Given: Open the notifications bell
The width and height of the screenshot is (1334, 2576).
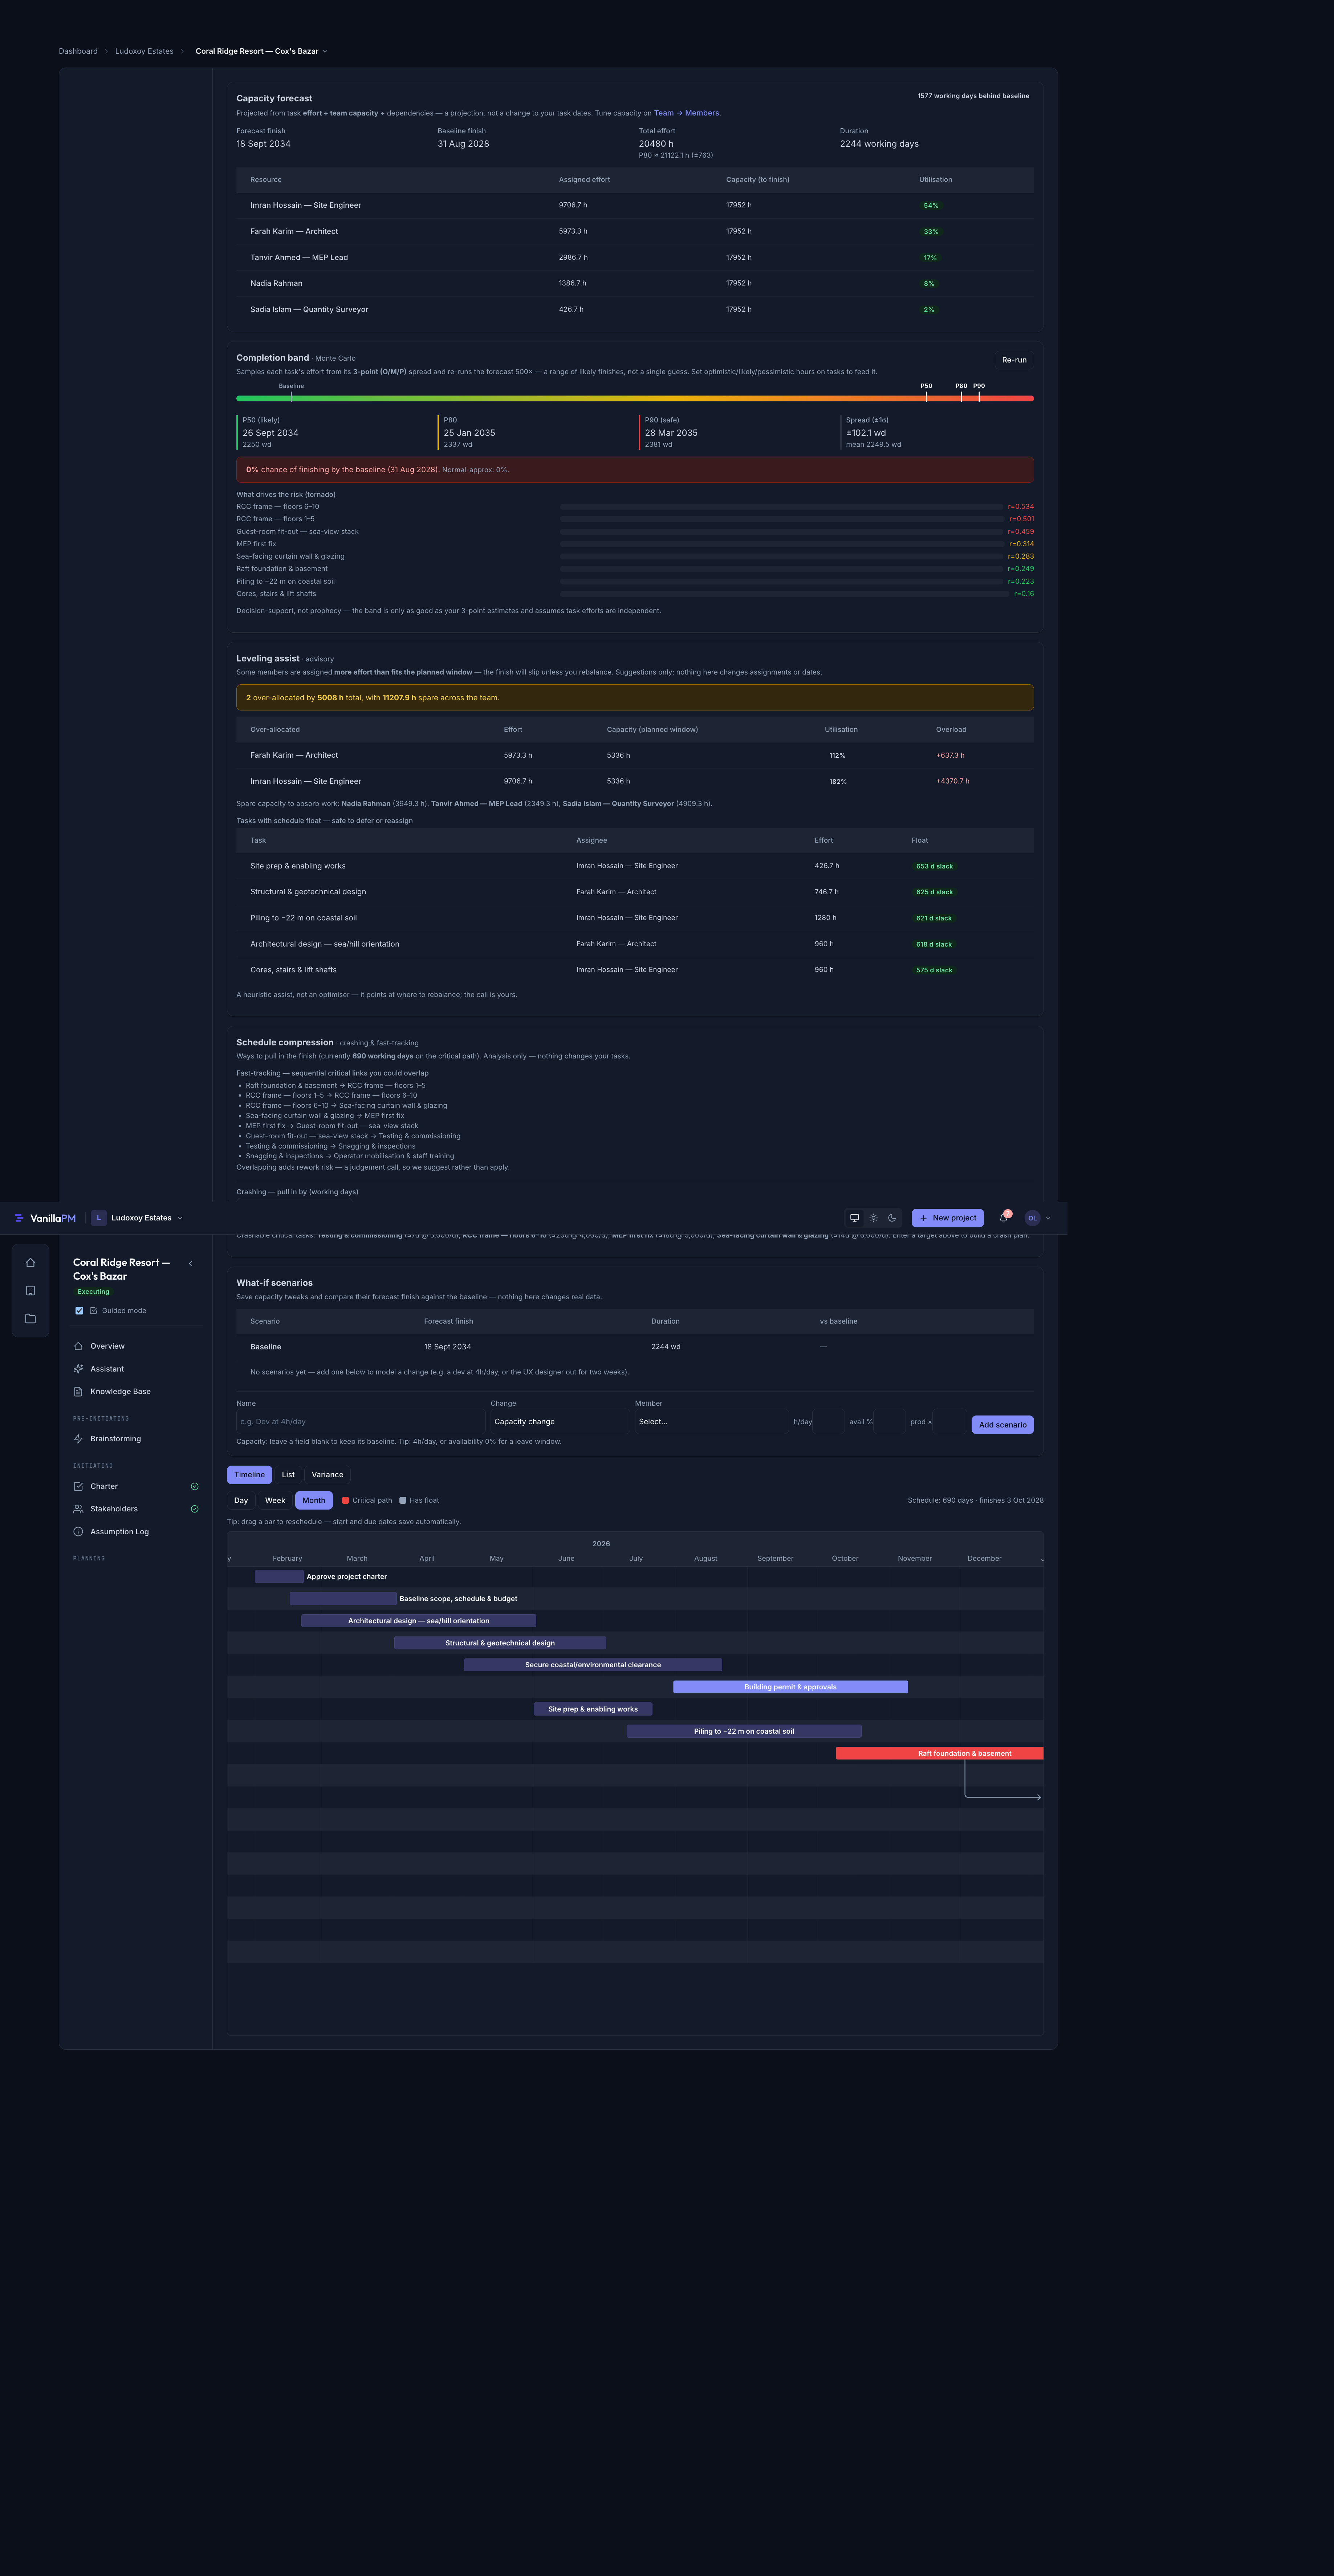Looking at the screenshot, I should [1003, 1218].
